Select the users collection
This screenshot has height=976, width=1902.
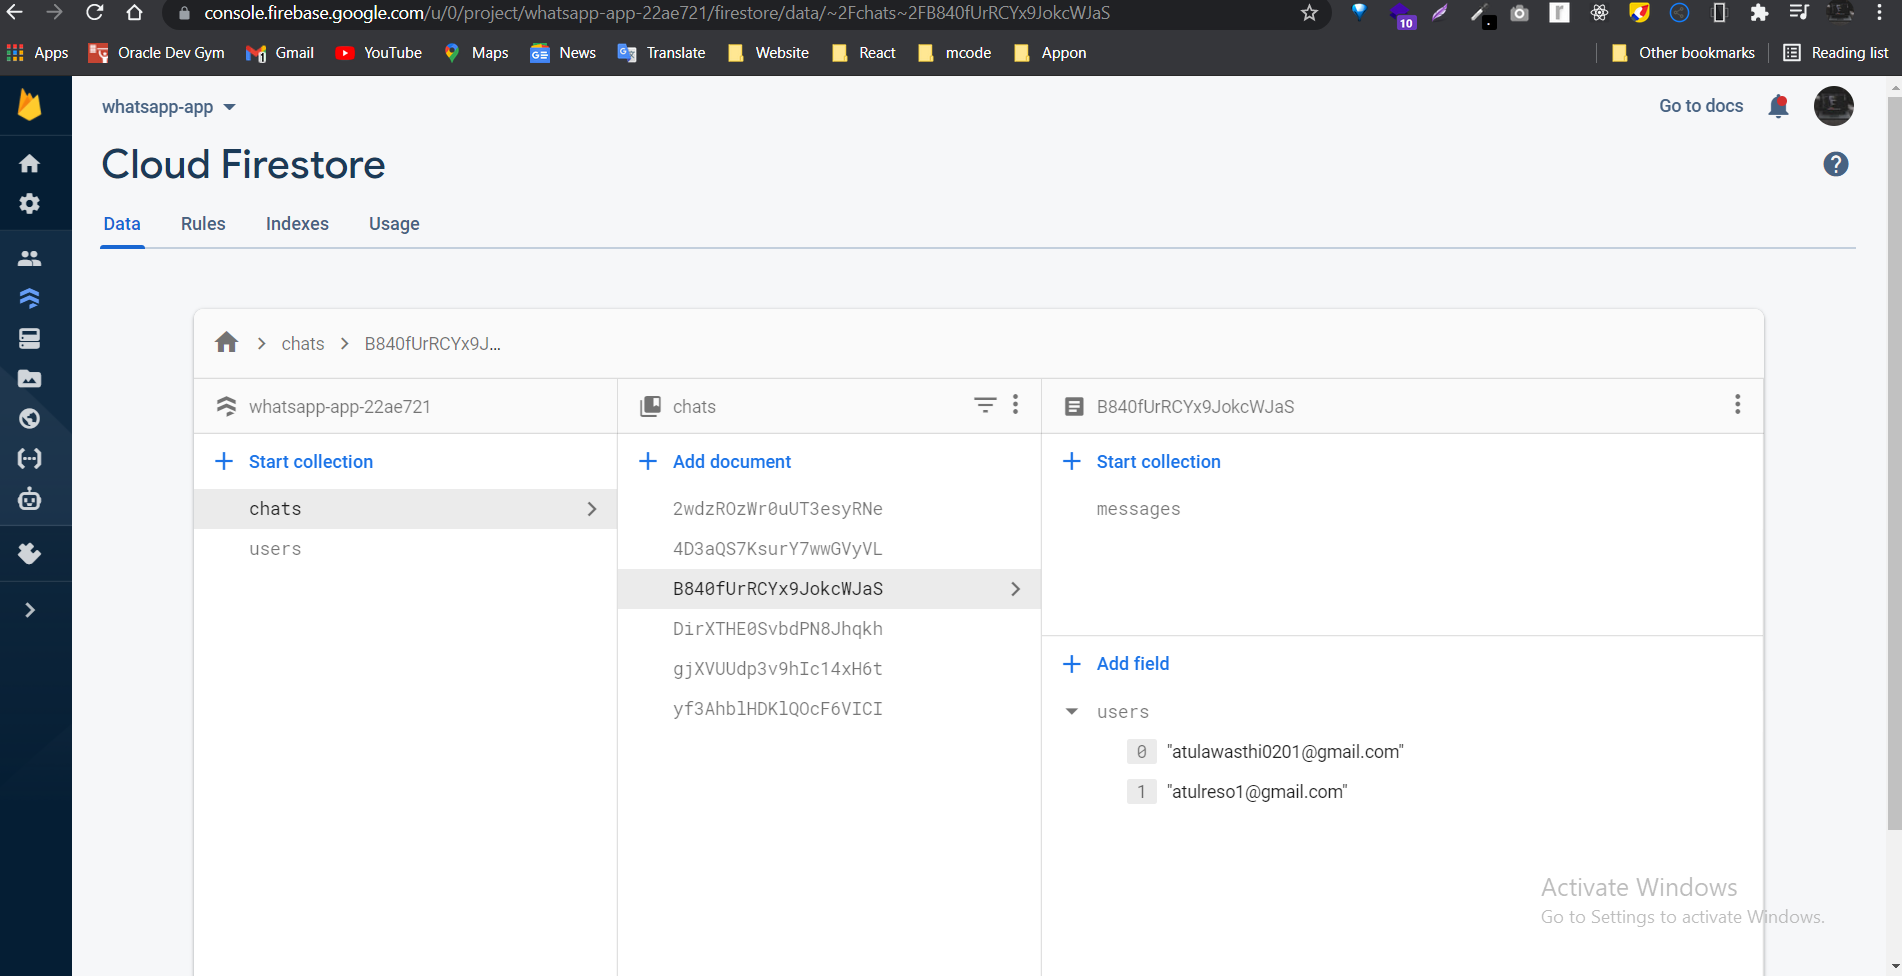405,549
